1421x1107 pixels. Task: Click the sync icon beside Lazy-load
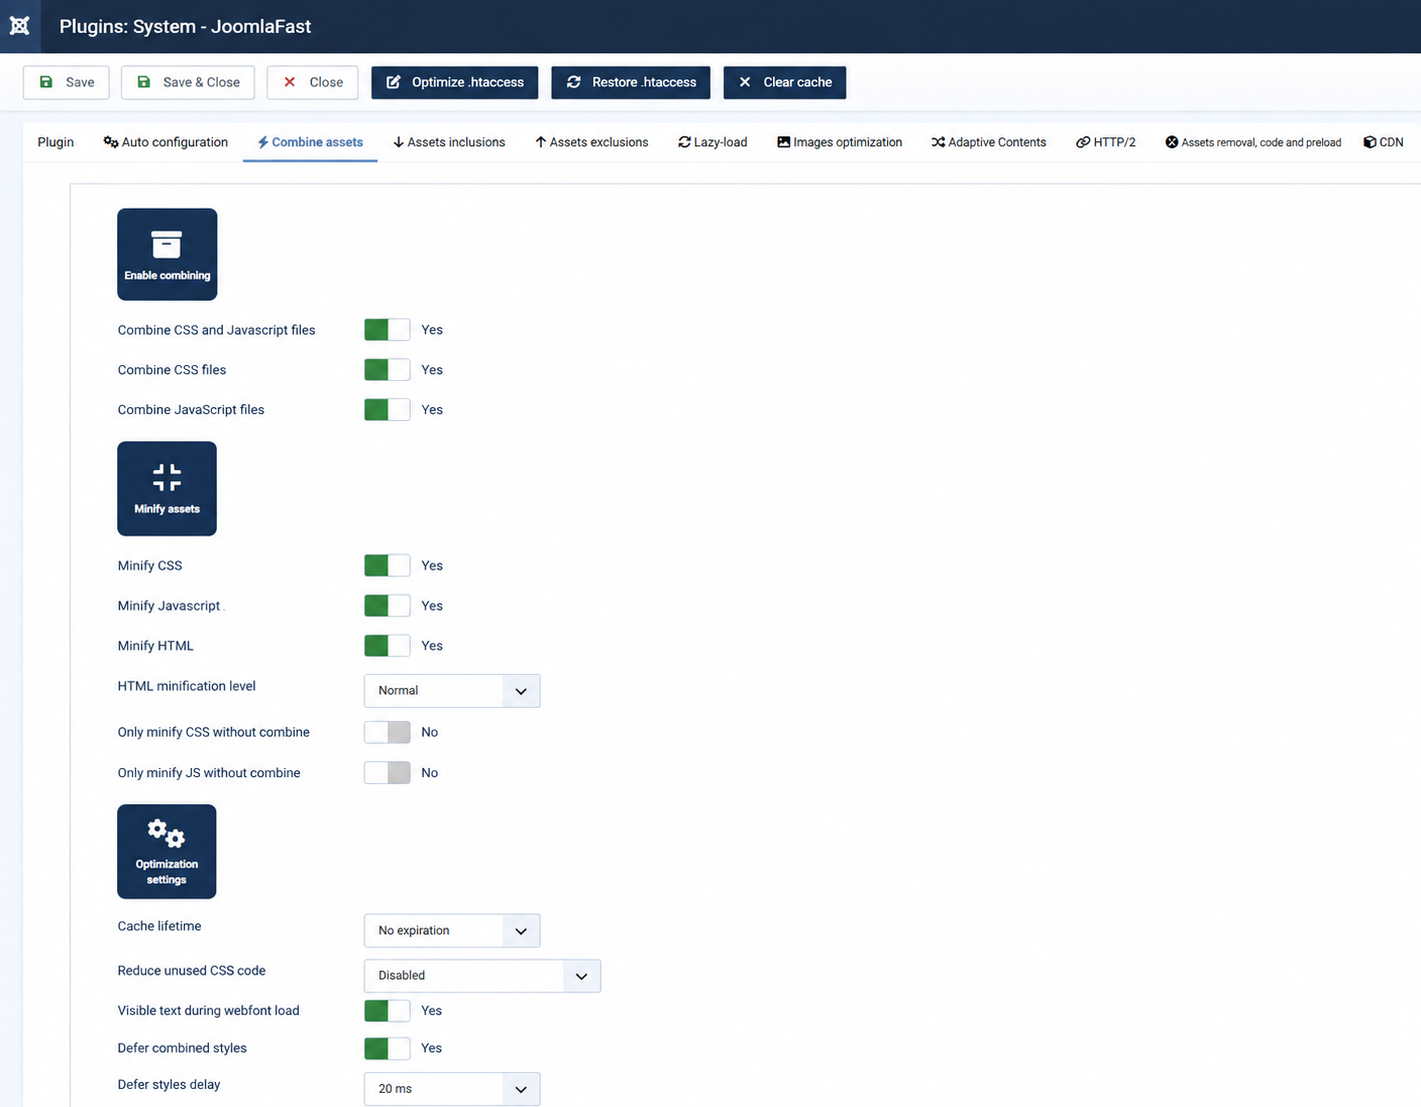click(685, 142)
